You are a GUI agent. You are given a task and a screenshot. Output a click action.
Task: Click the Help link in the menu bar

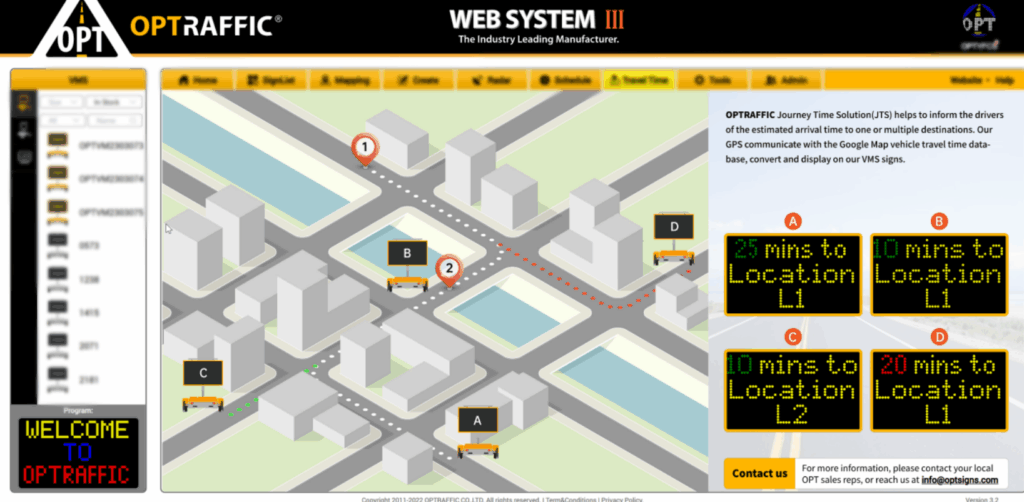coord(1003,80)
